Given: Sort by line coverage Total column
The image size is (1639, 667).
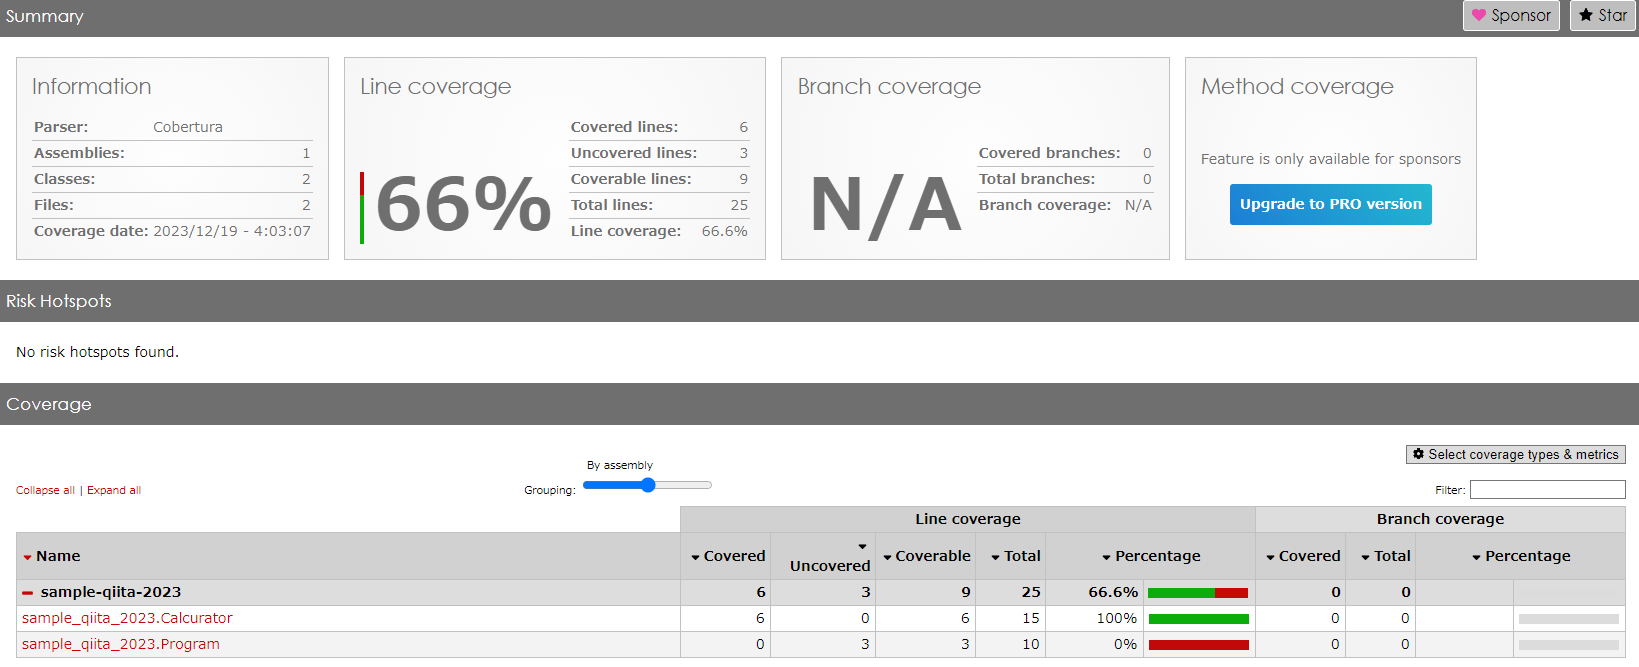Looking at the screenshot, I should tap(1015, 556).
